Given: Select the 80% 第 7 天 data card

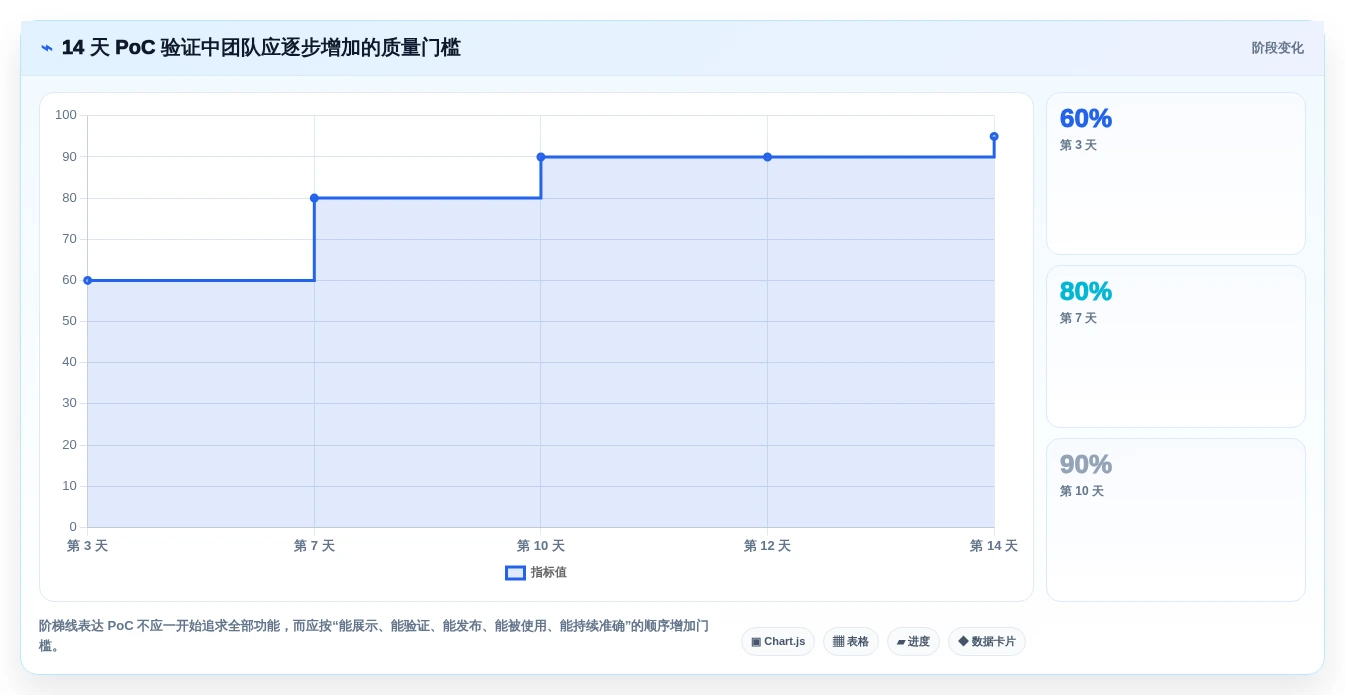Looking at the screenshot, I should (1176, 347).
